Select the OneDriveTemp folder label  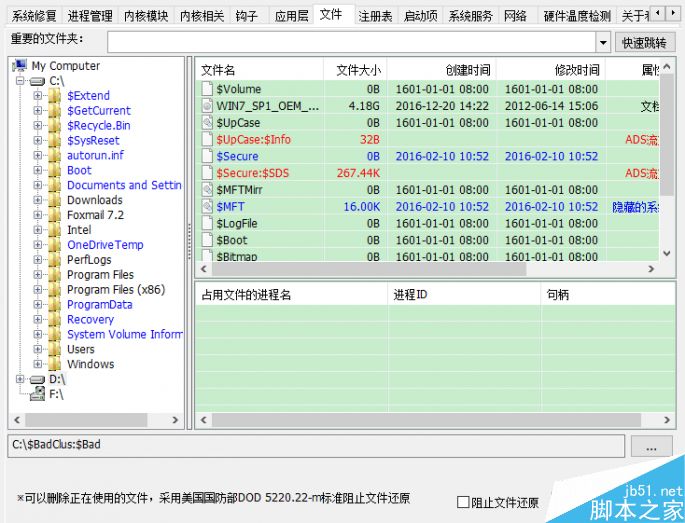105,245
